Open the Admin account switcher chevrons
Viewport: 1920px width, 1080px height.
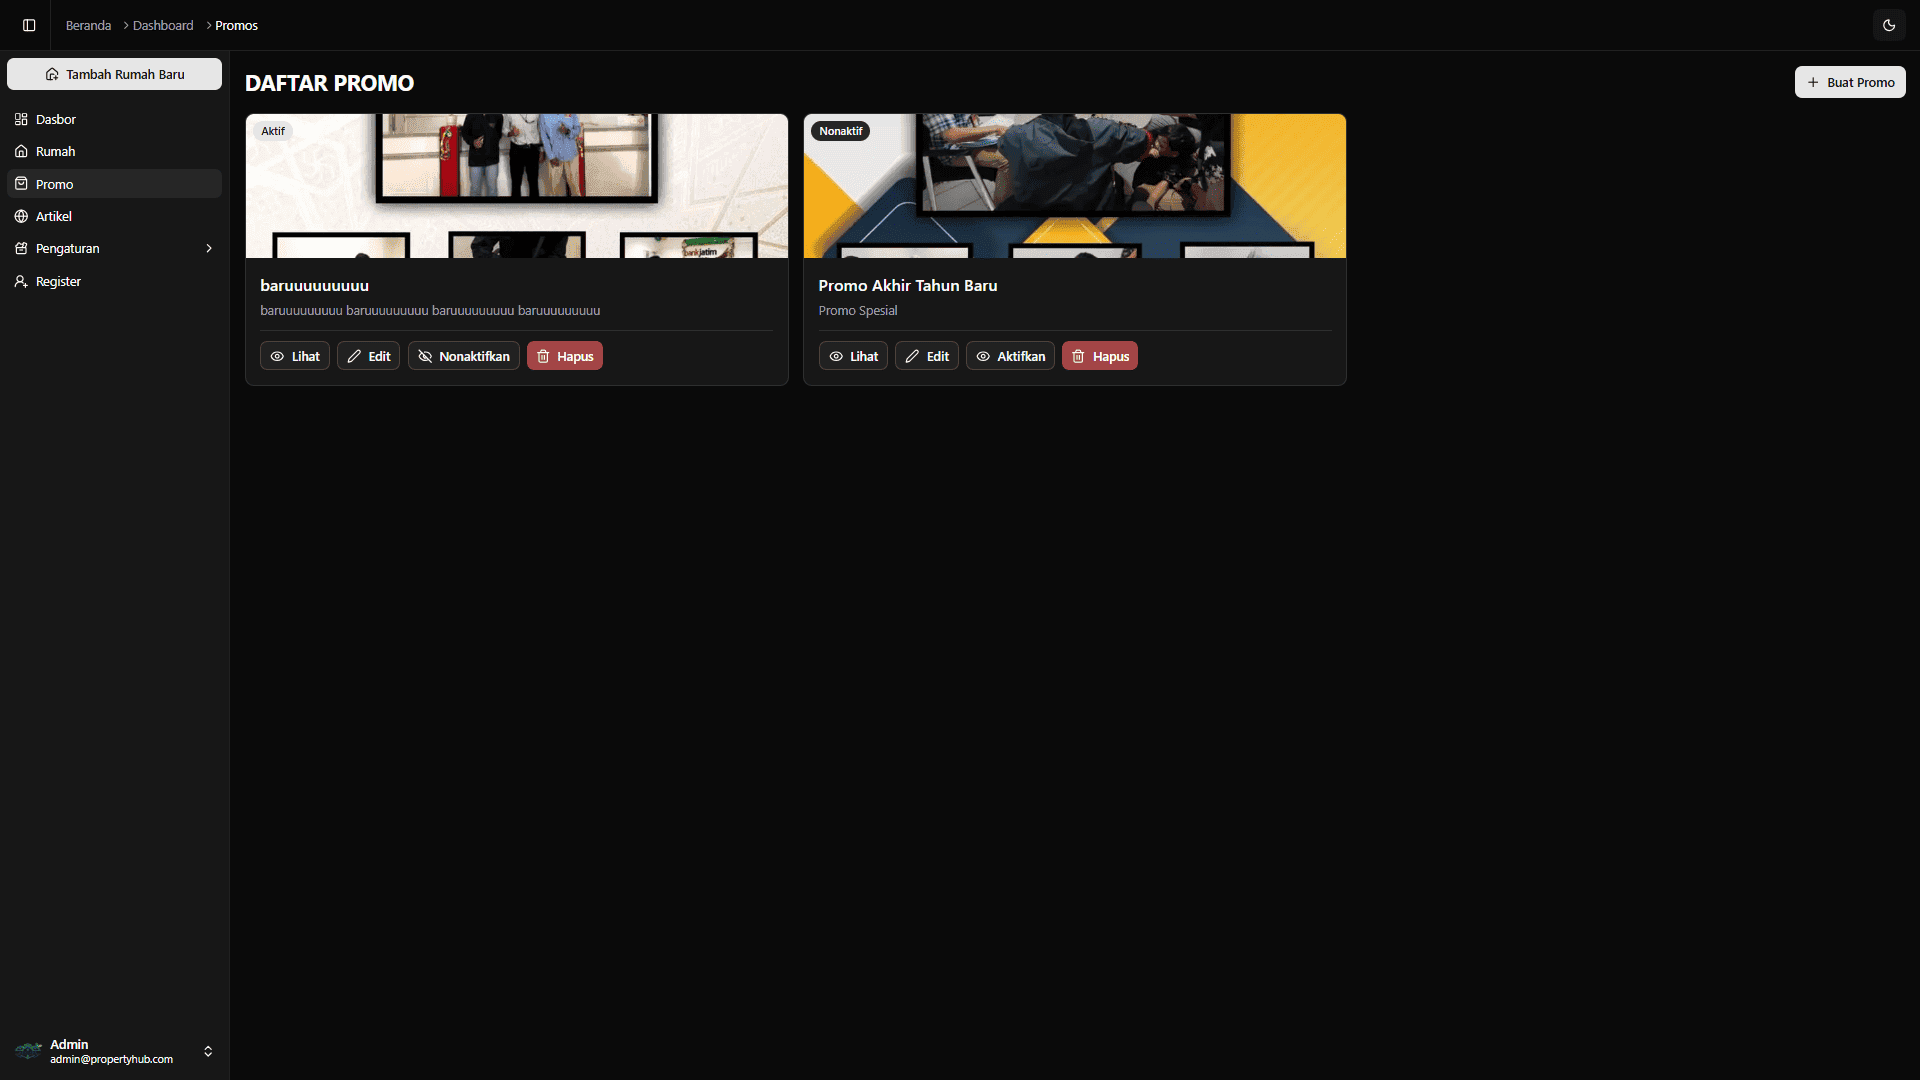click(208, 1051)
